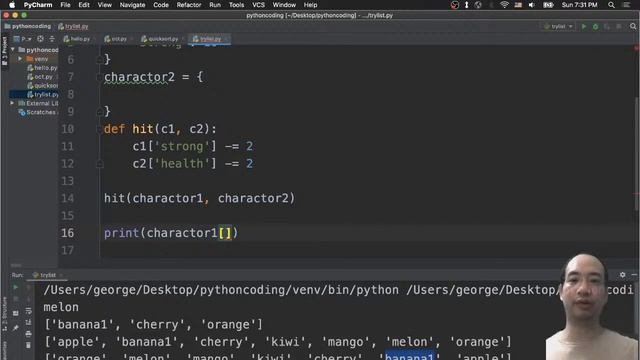Viewport: 640px width, 360px height.
Task: Click the print icon in Run panel
Action: [28, 334]
